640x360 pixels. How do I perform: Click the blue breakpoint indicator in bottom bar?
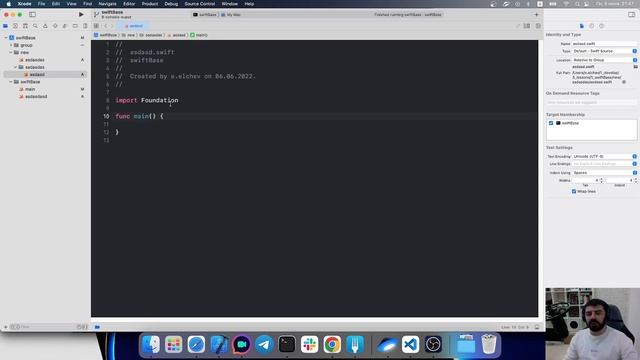coord(97,327)
